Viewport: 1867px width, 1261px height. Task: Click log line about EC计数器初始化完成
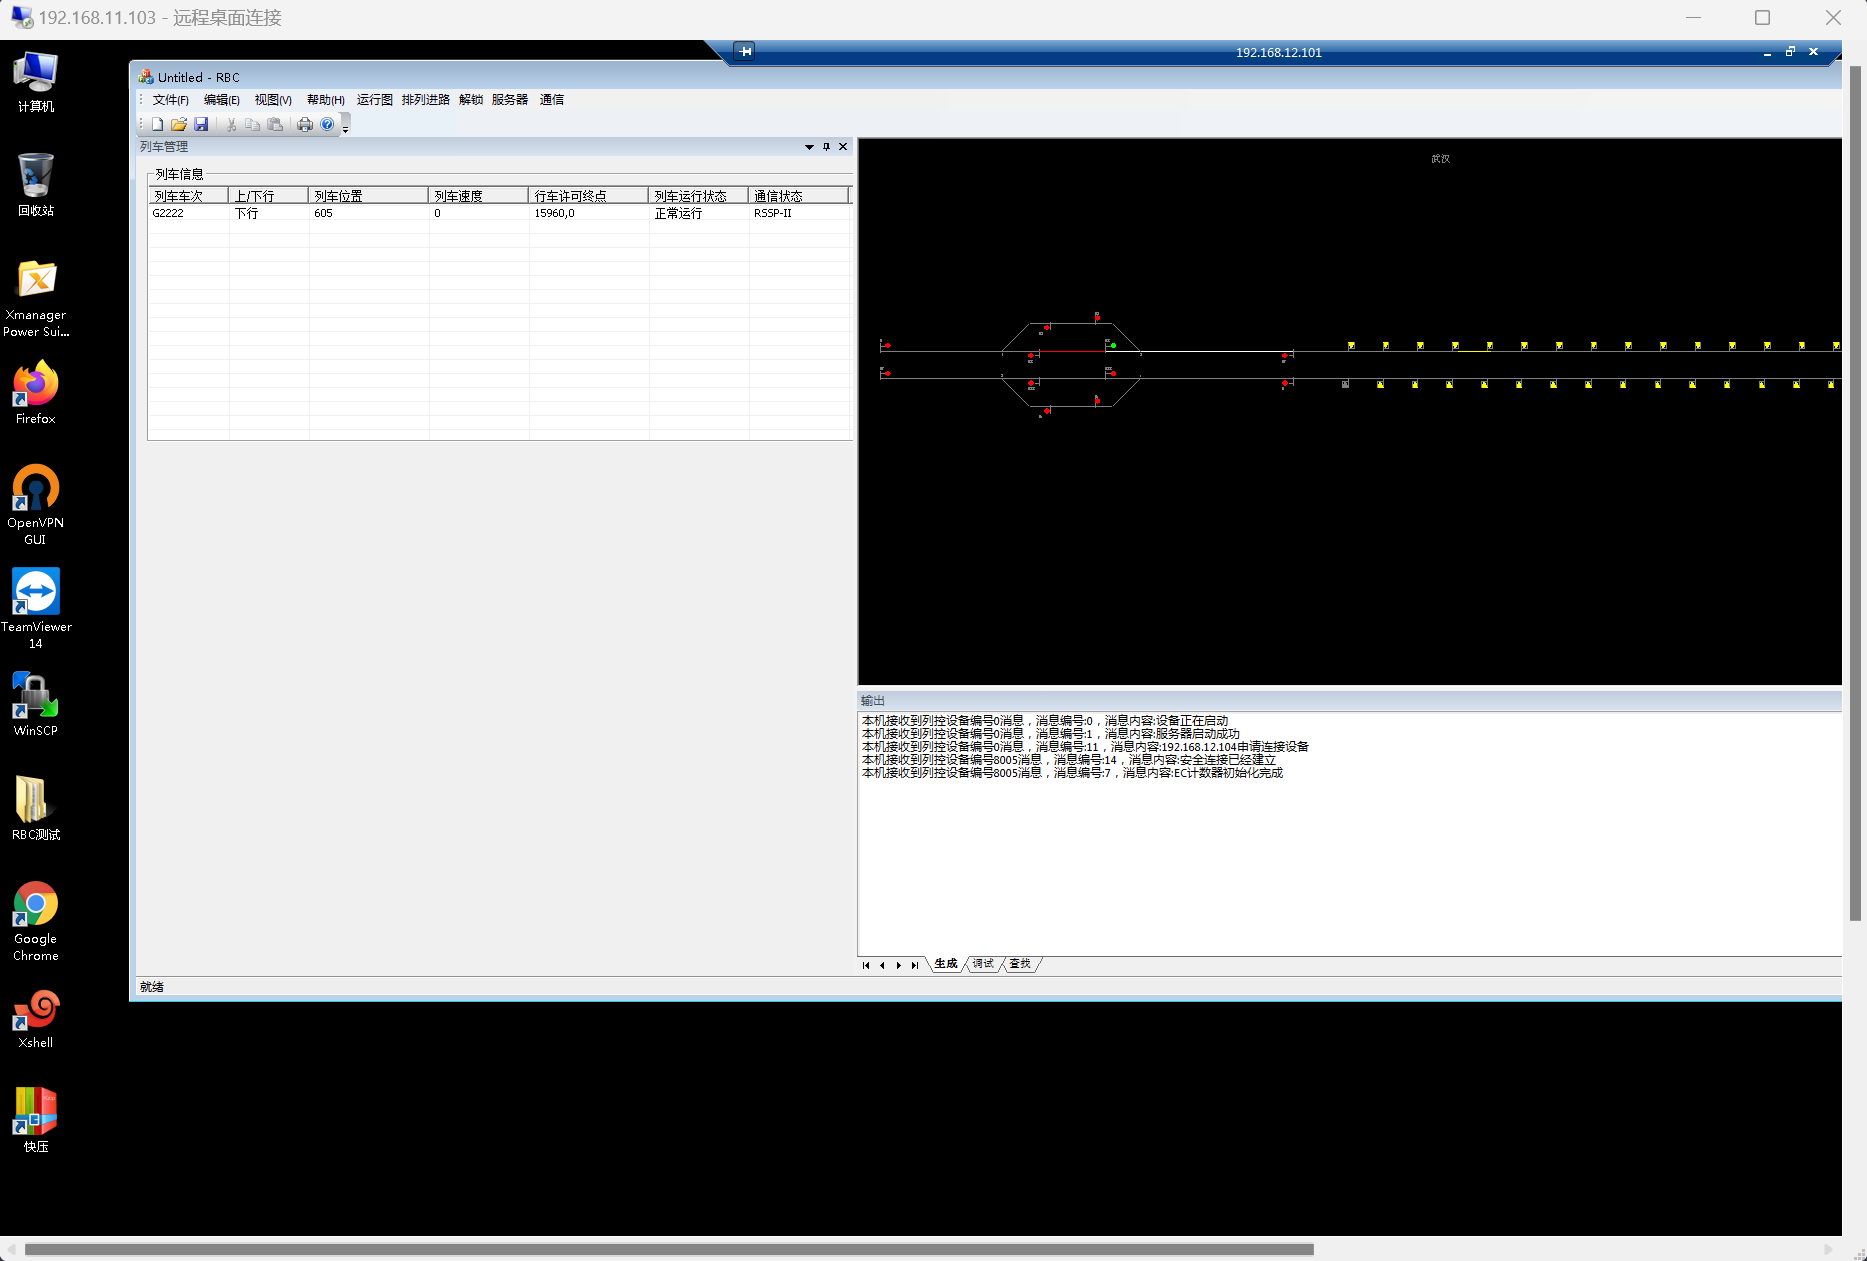[1072, 773]
